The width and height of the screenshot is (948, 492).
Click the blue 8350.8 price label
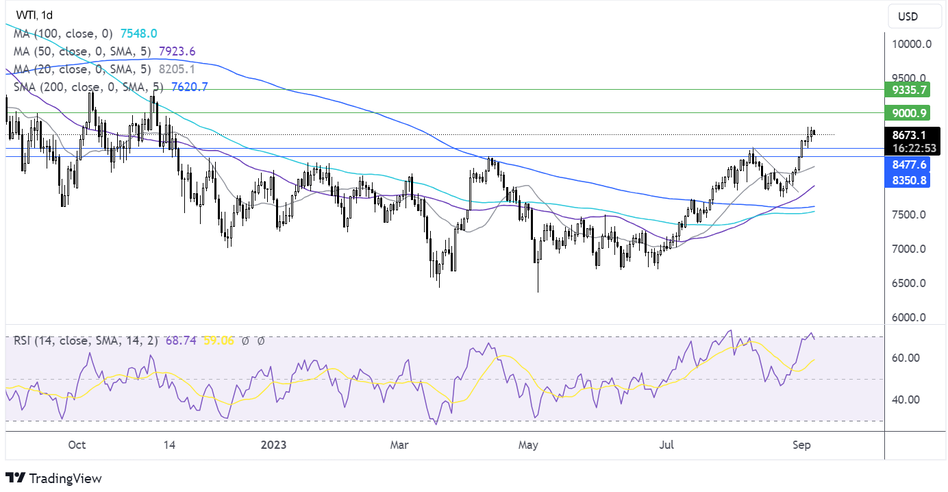[911, 180]
